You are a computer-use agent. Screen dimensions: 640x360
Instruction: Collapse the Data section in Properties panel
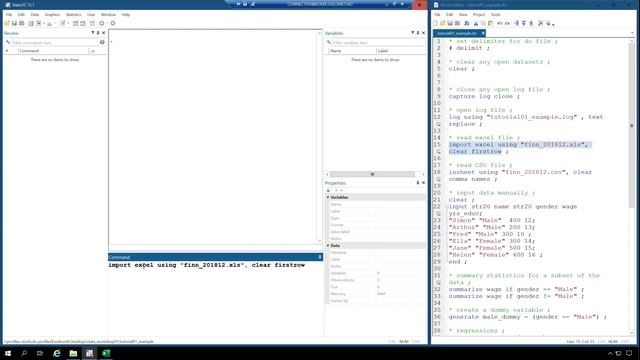coord(328,245)
